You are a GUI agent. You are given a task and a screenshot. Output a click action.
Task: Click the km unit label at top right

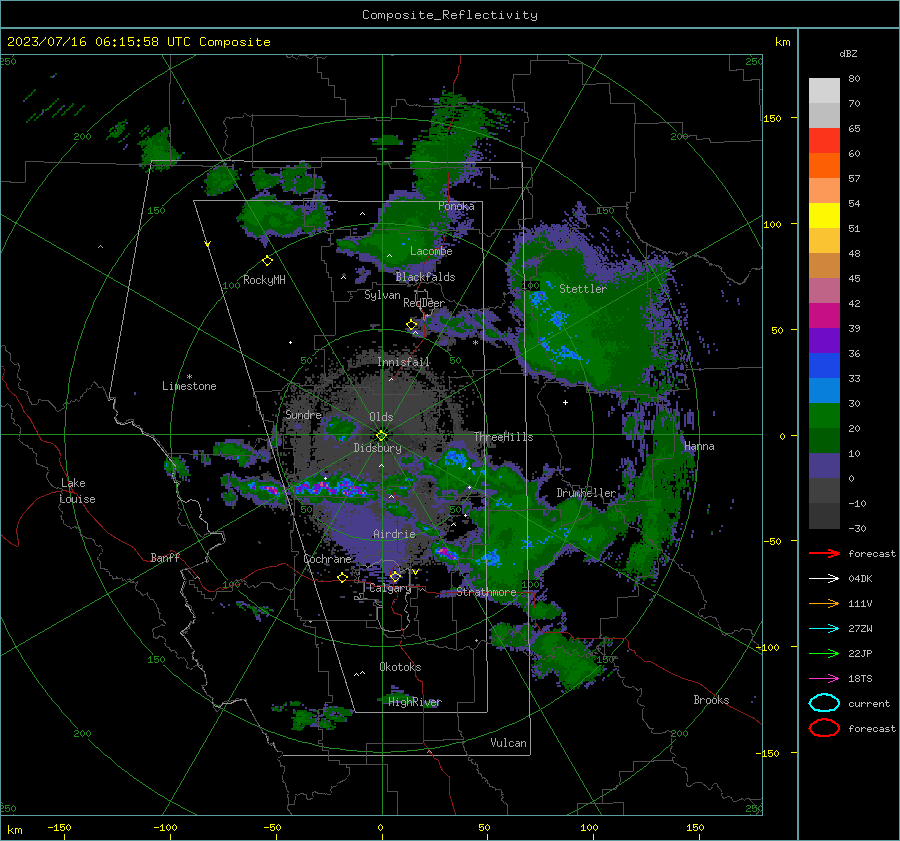coord(782,42)
